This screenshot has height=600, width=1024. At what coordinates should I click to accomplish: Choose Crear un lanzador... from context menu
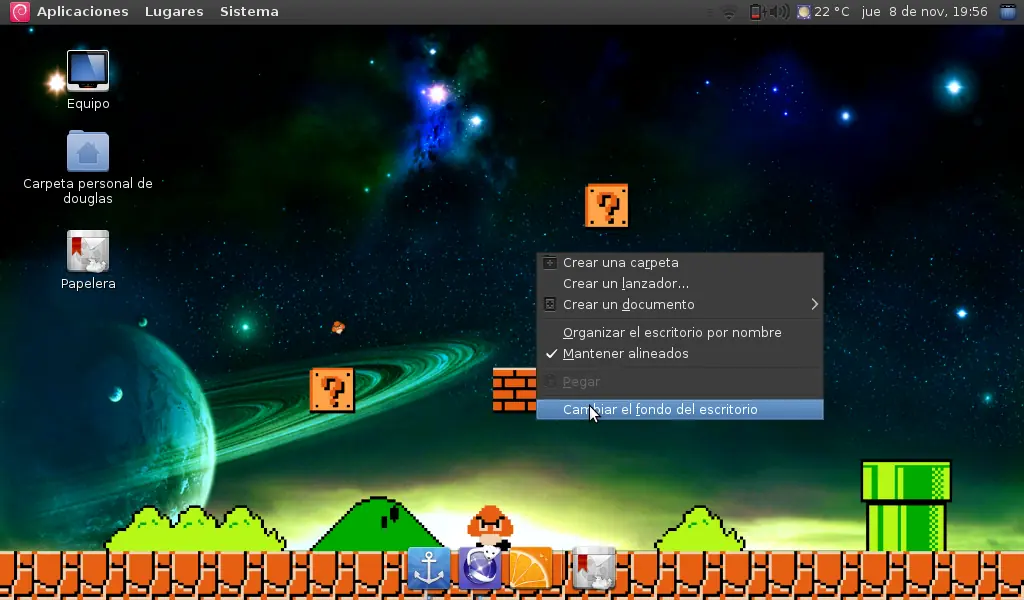point(680,283)
